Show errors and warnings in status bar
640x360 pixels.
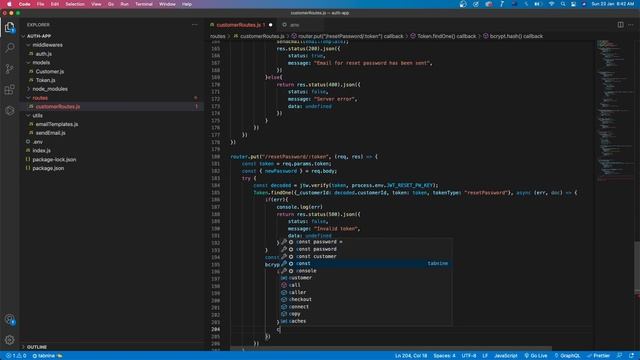click(16, 356)
